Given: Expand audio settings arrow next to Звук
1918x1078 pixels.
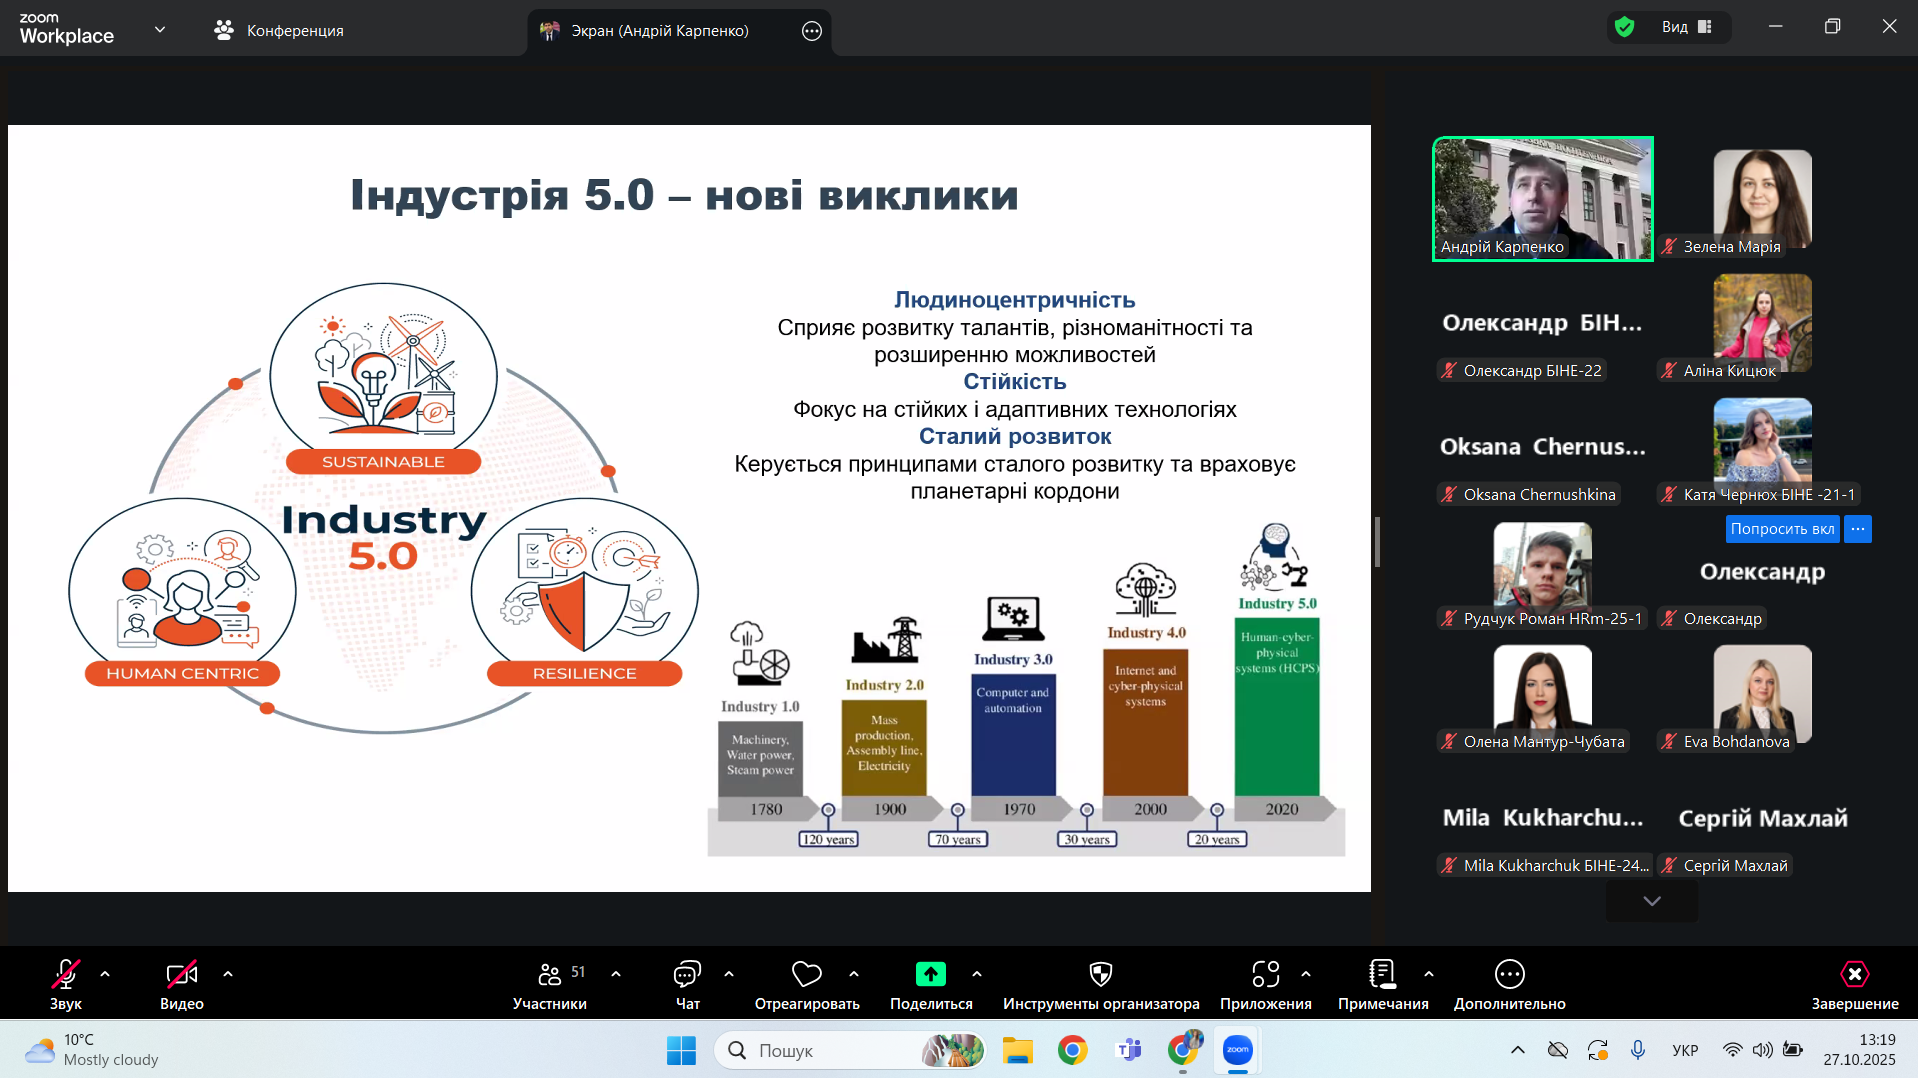Looking at the screenshot, I should [x=105, y=974].
